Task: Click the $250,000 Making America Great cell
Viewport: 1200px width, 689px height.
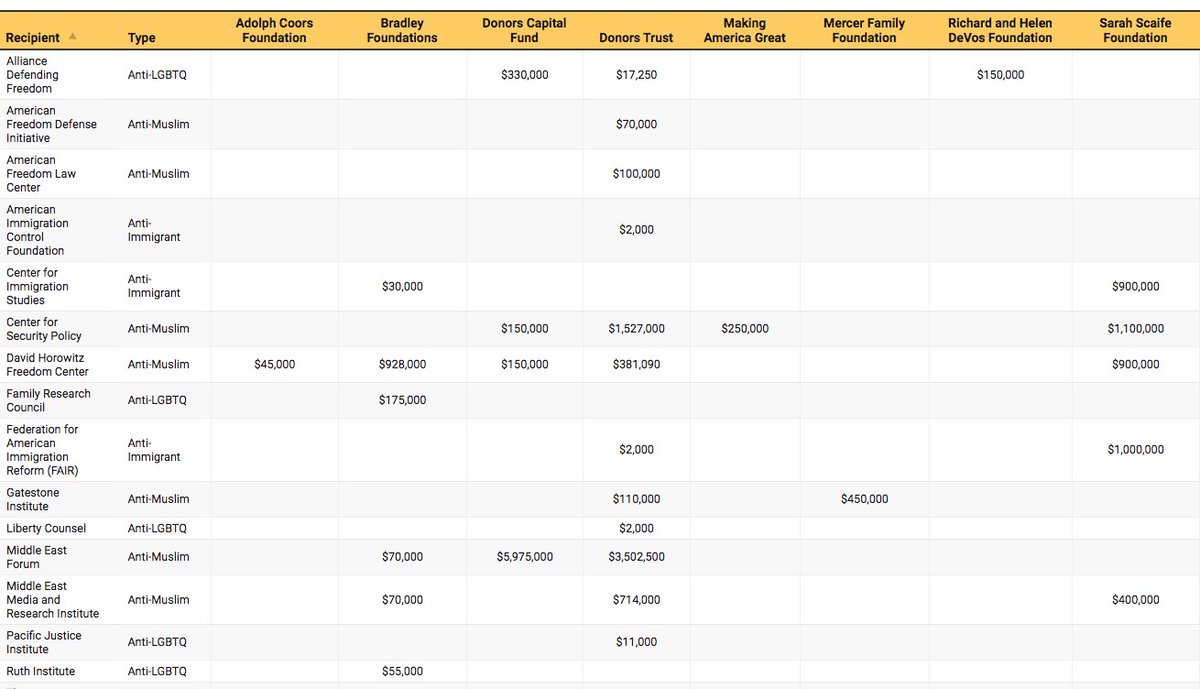Action: 745,329
